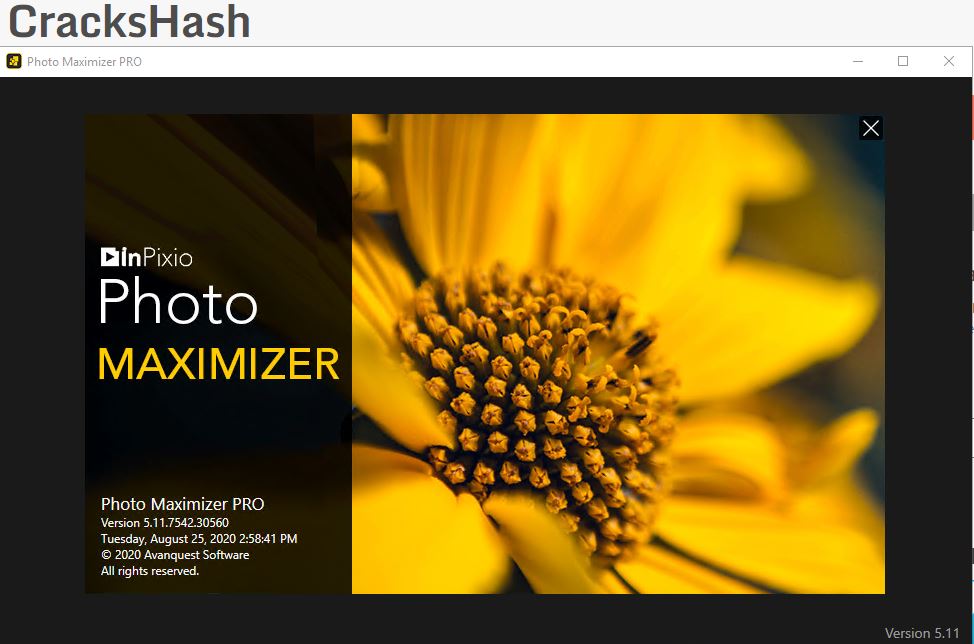Close the Photo Maximizer PRO window
This screenshot has width=974, height=644.
(x=949, y=61)
